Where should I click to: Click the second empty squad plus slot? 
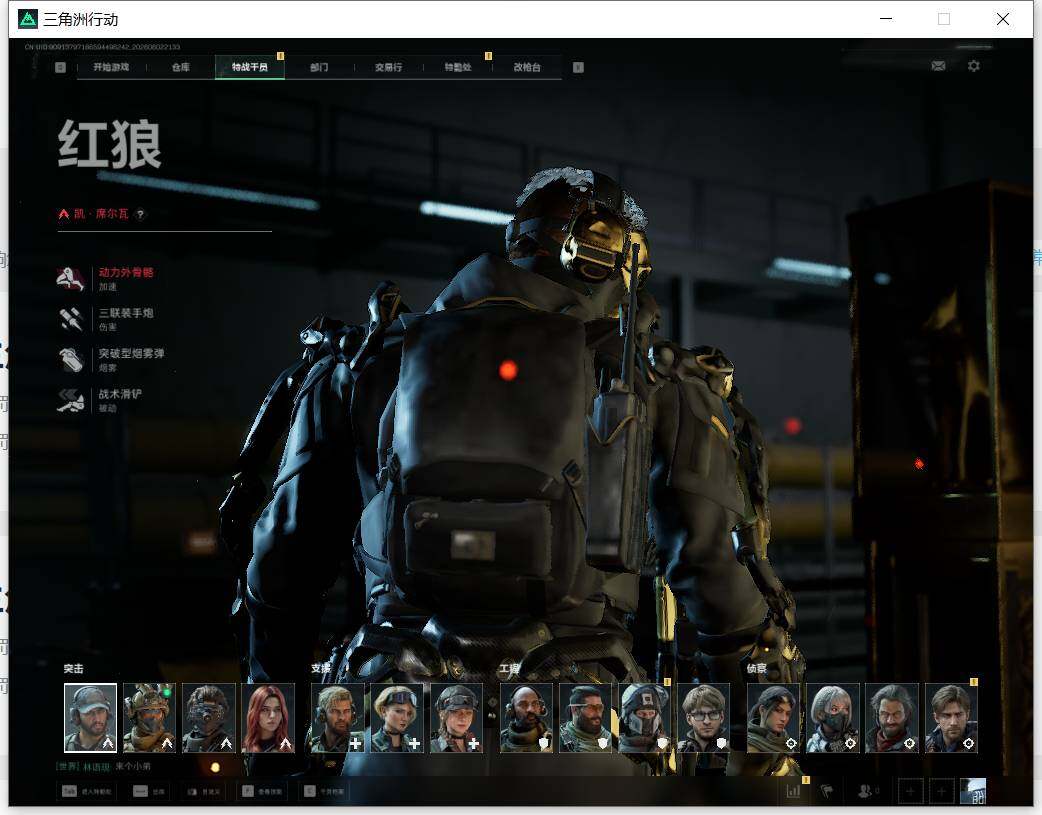coord(942,792)
